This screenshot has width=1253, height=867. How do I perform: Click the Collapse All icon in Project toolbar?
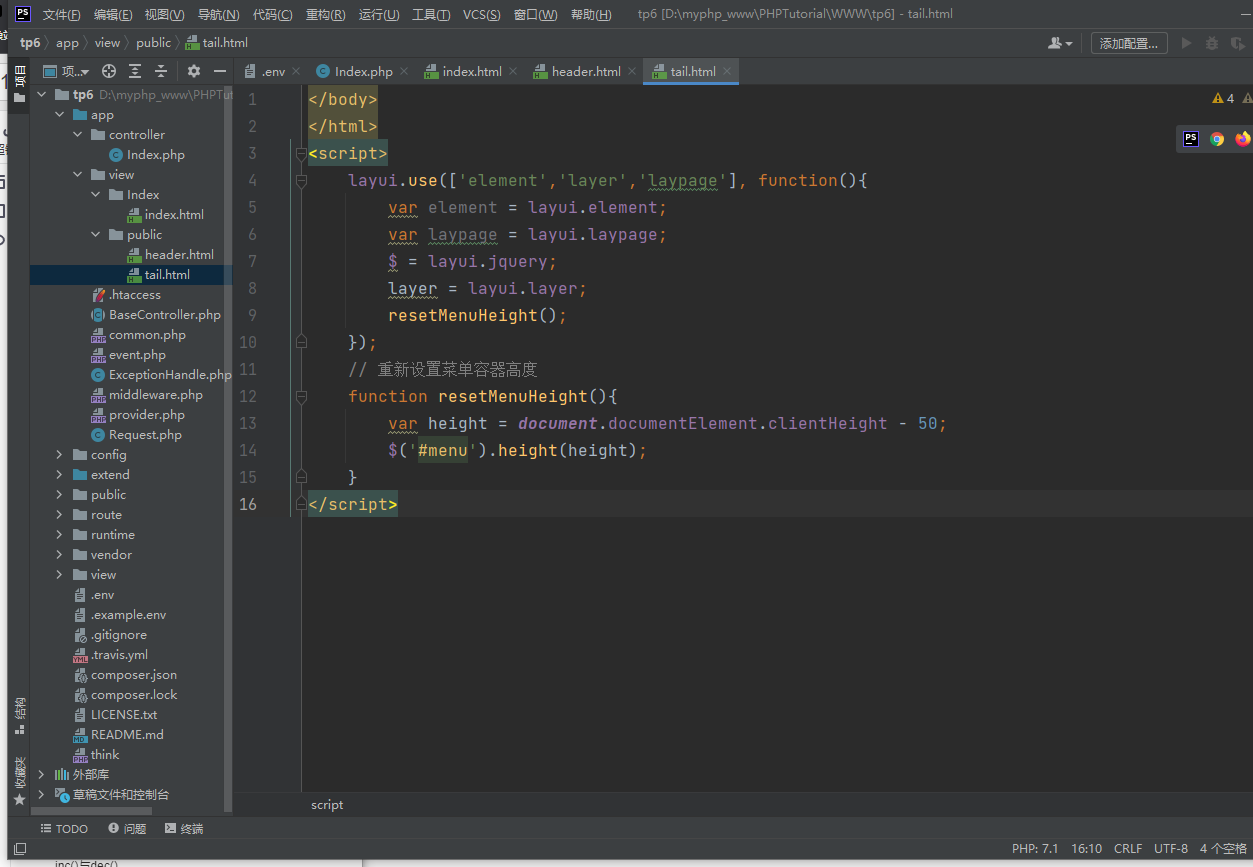[x=161, y=71]
